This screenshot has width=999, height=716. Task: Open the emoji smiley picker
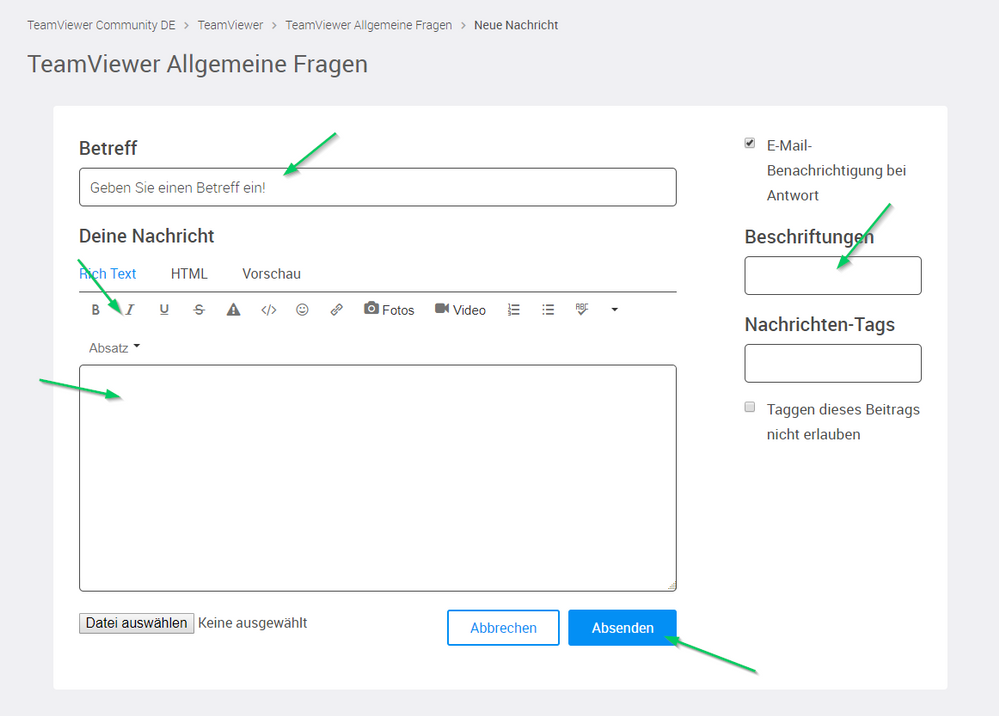(x=303, y=310)
